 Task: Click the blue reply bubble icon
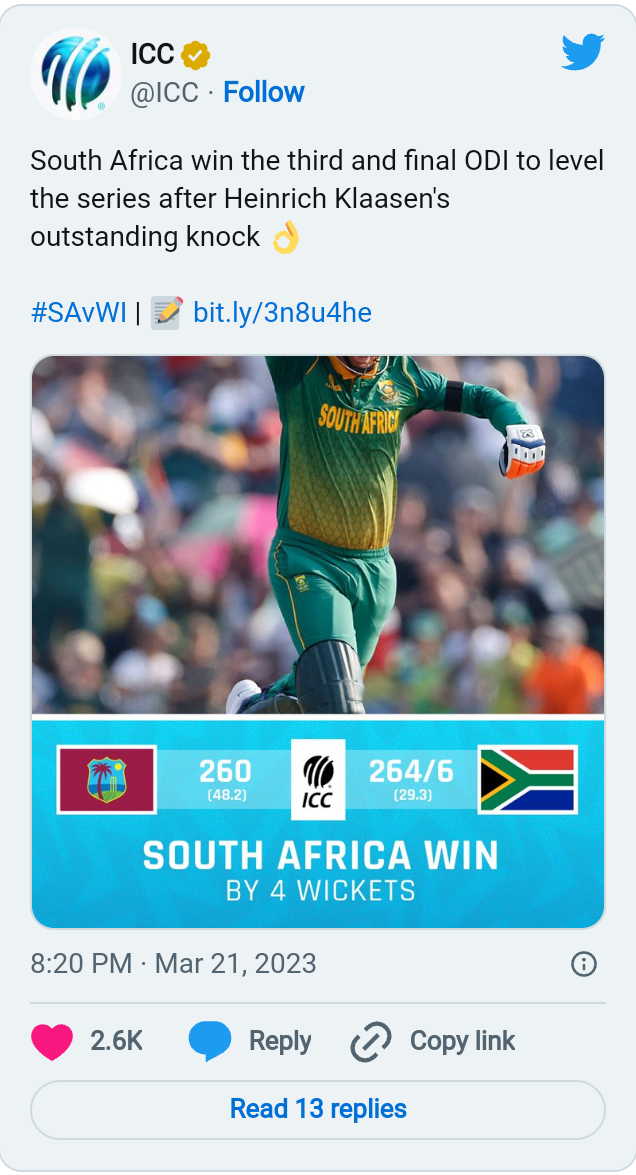pyautogui.click(x=210, y=1041)
